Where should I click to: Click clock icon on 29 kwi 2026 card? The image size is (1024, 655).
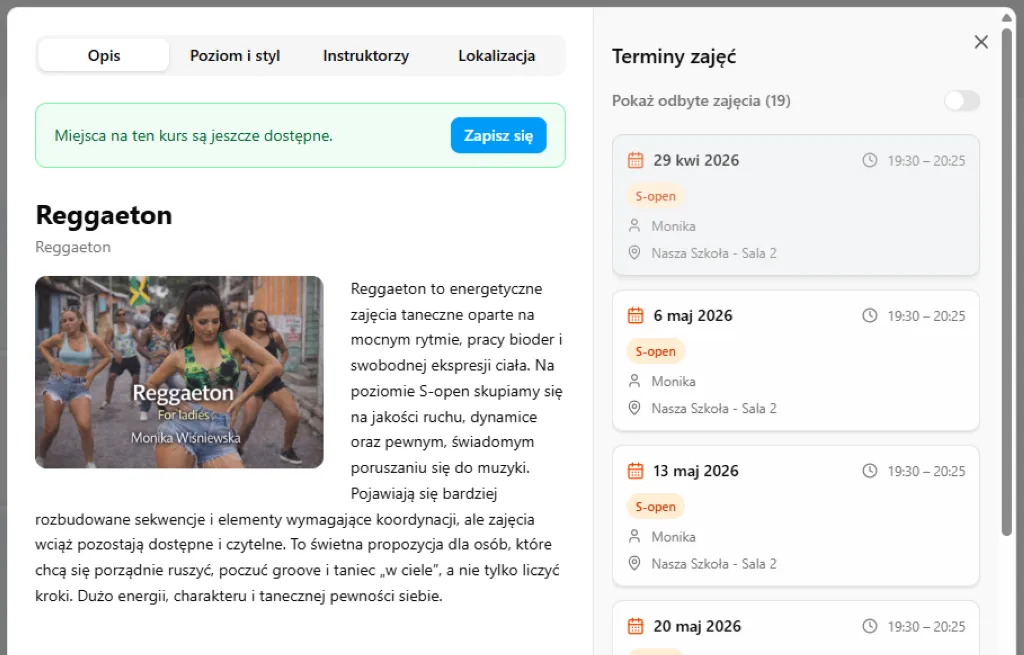click(x=870, y=160)
